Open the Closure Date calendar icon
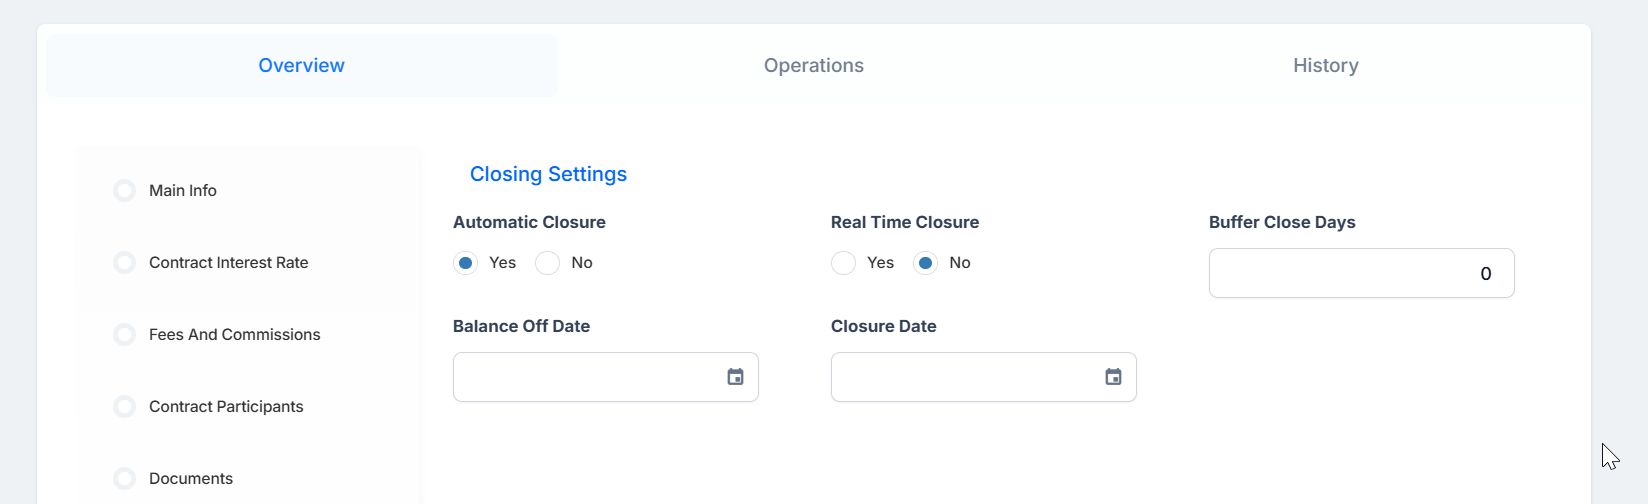Viewport: 1648px width, 504px height. pyautogui.click(x=1113, y=377)
